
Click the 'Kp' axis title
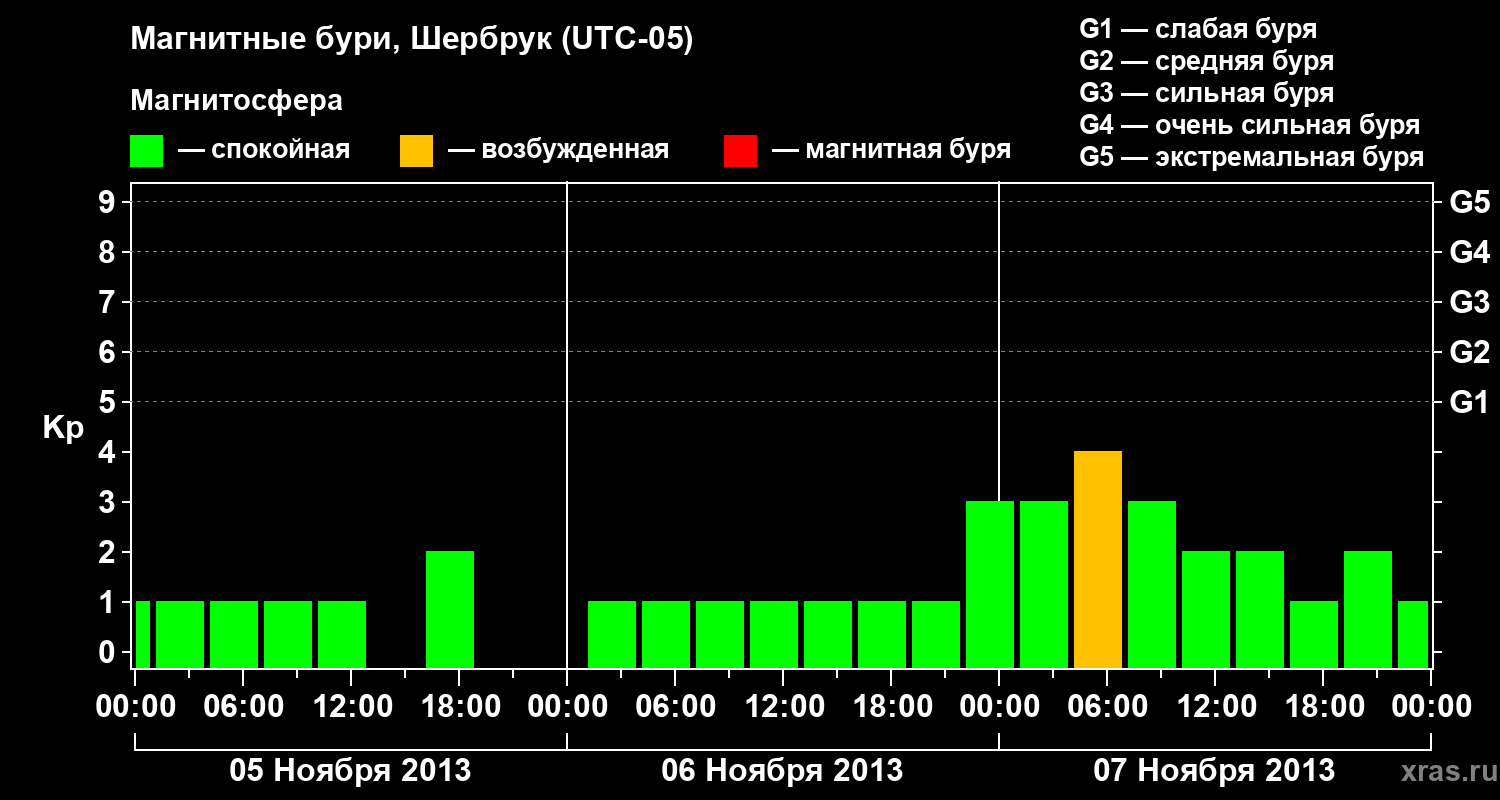[63, 428]
